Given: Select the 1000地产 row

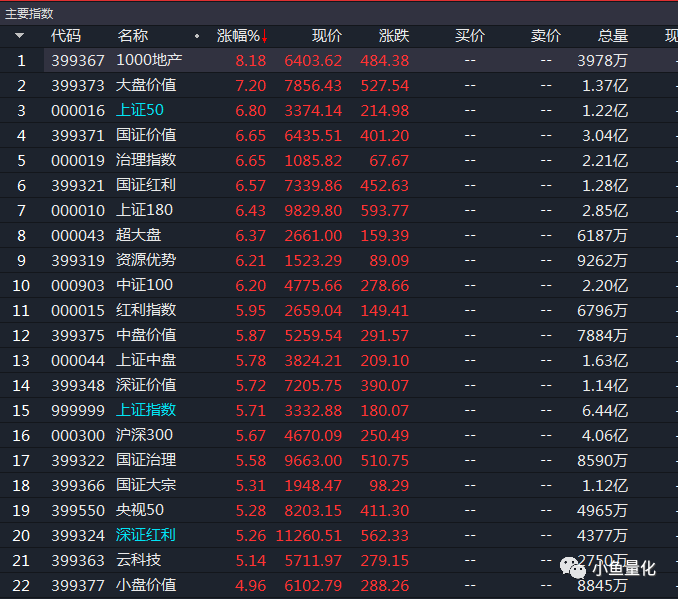Looking at the screenshot, I should pyautogui.click(x=339, y=60).
